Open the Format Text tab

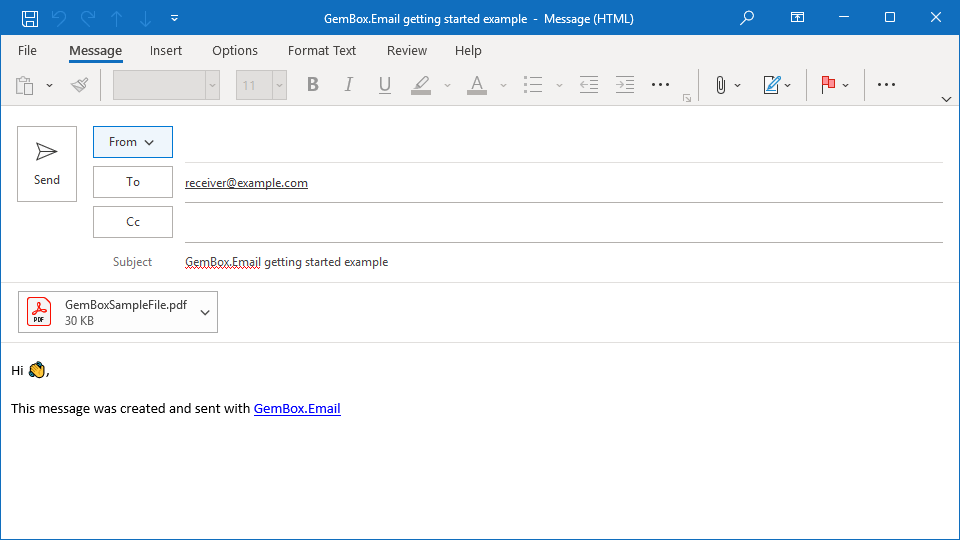point(322,51)
